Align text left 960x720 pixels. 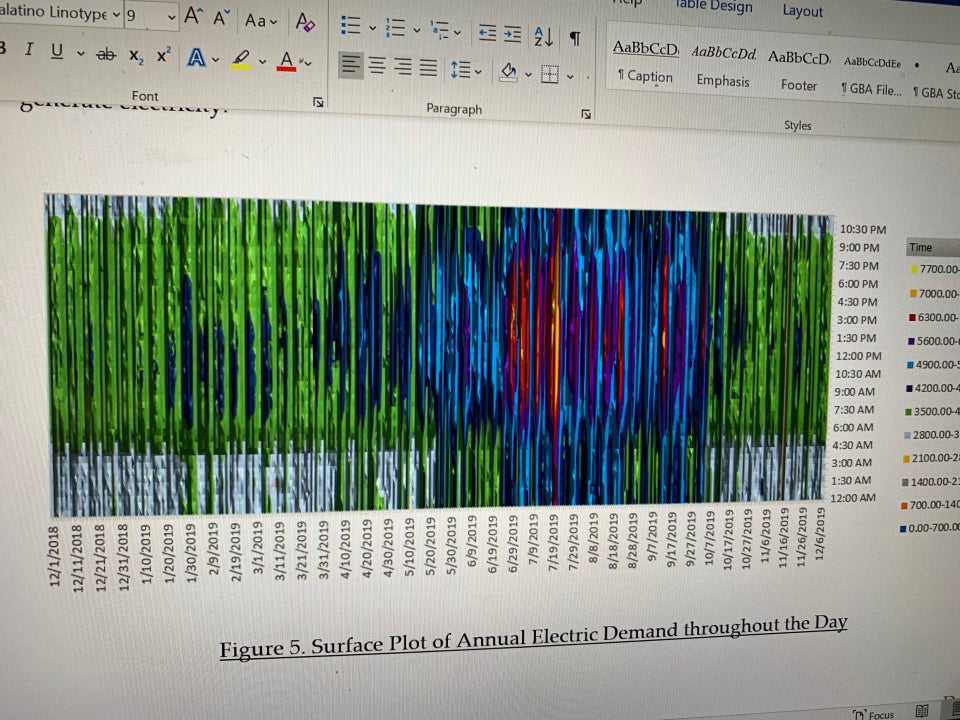(351, 65)
